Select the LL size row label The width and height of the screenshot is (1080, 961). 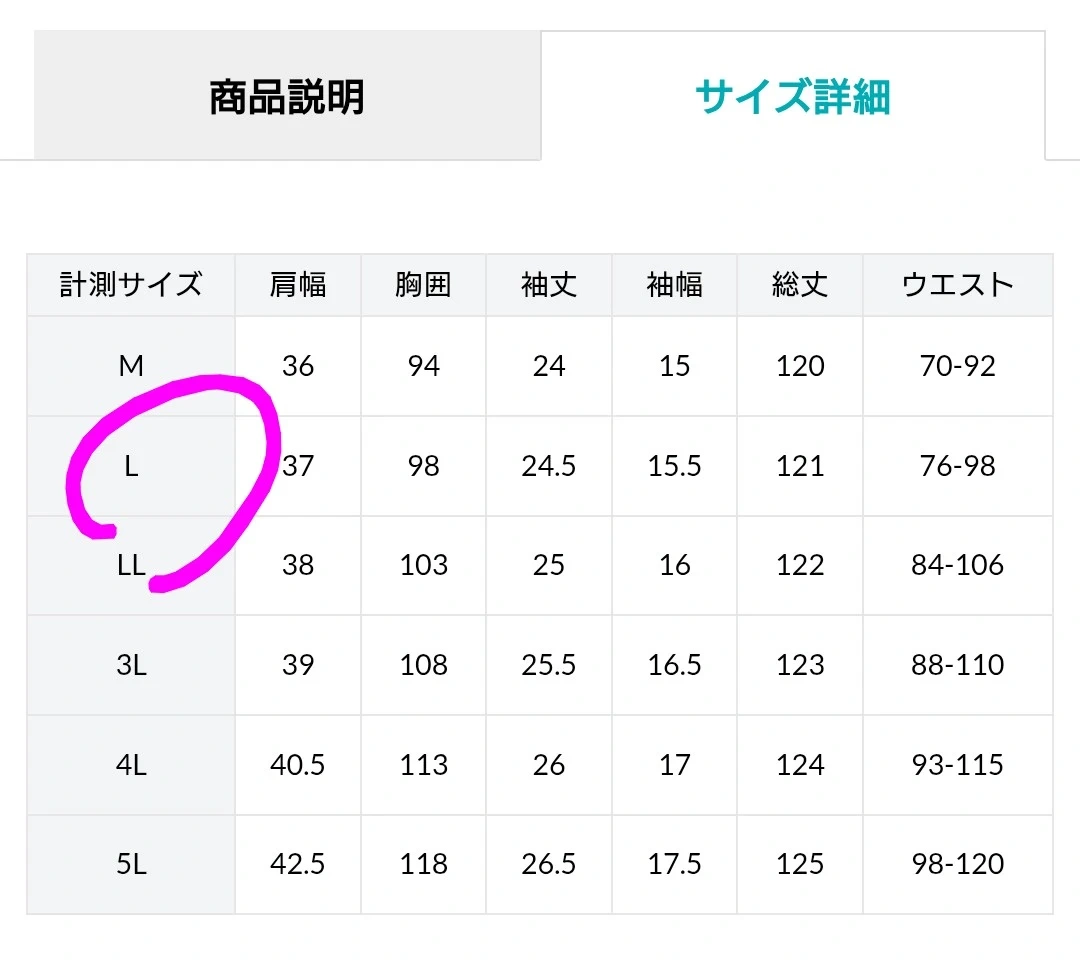pyautogui.click(x=131, y=566)
